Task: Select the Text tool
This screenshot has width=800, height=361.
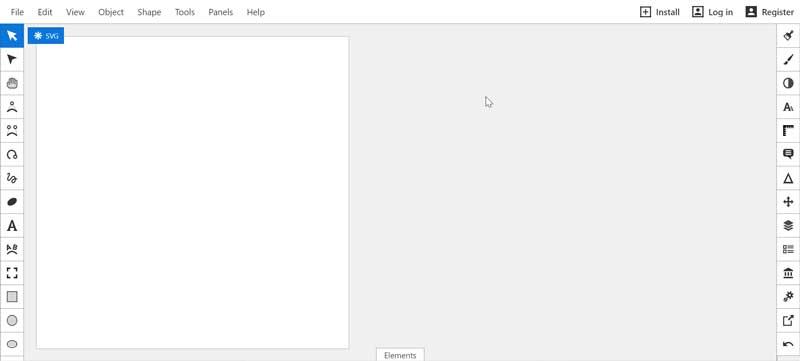Action: 12,225
